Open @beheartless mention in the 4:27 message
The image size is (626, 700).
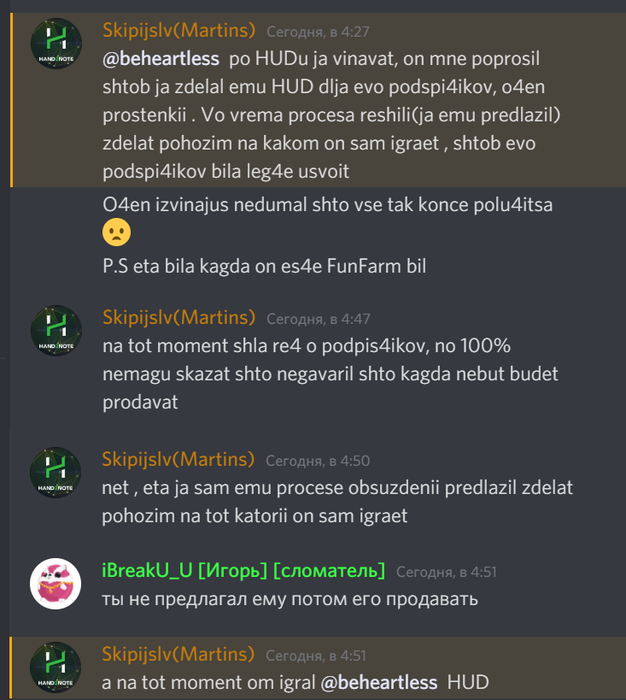click(x=161, y=59)
